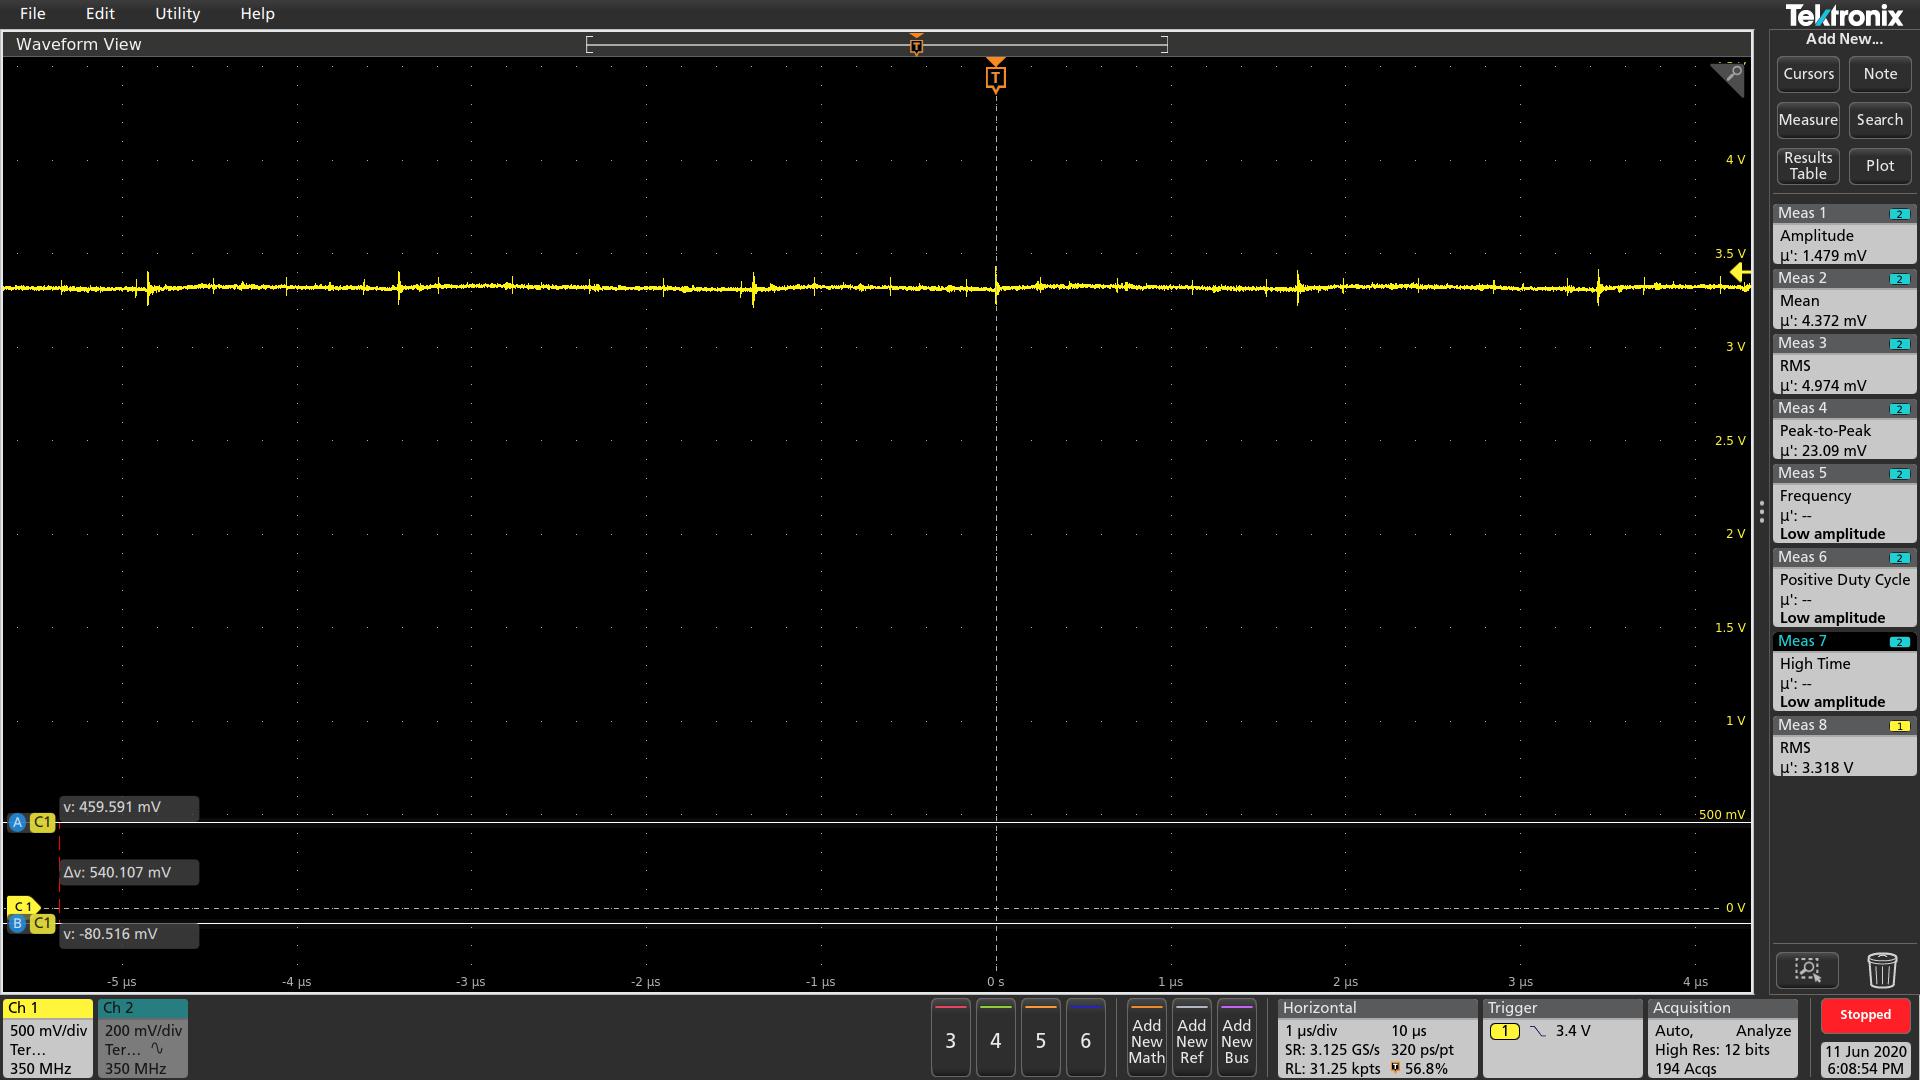Click the Measure button in sidebar
Screen dimensions: 1920x1080
coord(1808,119)
